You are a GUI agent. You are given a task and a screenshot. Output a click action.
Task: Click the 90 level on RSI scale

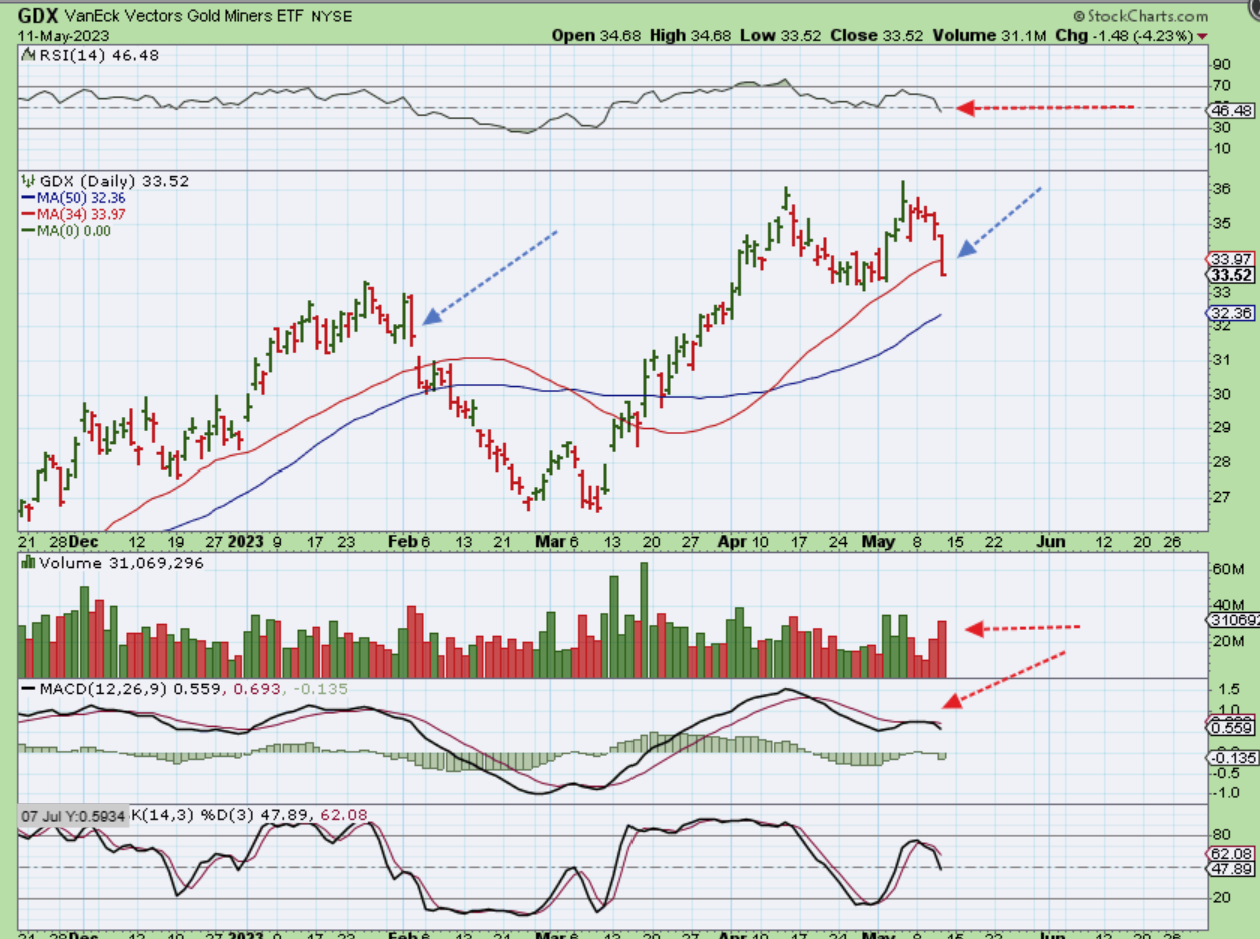[1221, 64]
